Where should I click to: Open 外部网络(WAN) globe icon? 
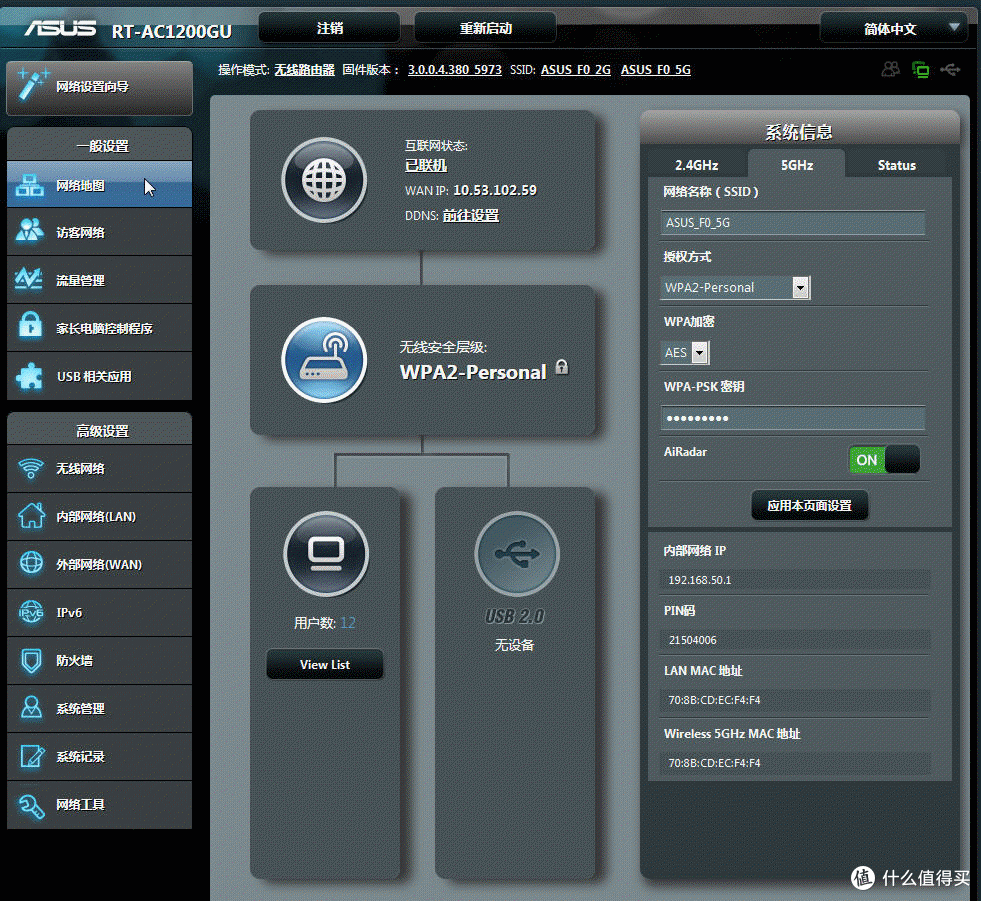[x=31, y=563]
